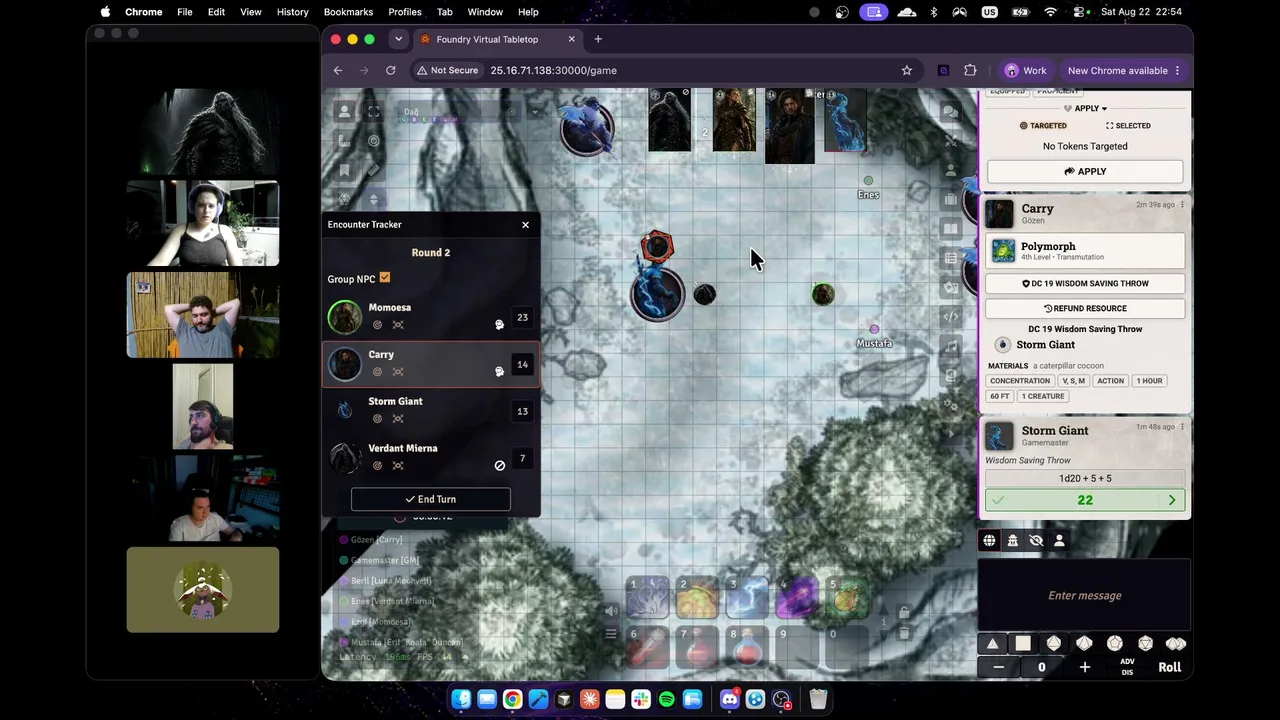Open the combat encounters sidebar tab
The image size is (1280, 720).
(951, 141)
